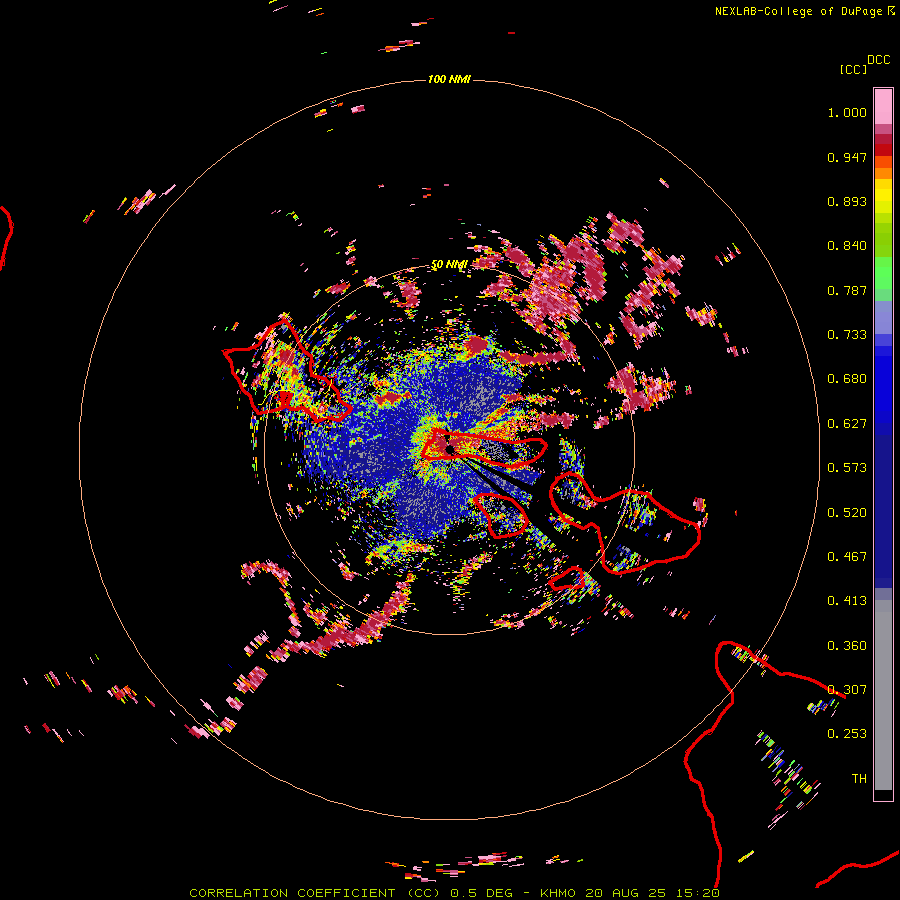
Task: Click the 0.307 colorbar value label
Action: click(847, 690)
